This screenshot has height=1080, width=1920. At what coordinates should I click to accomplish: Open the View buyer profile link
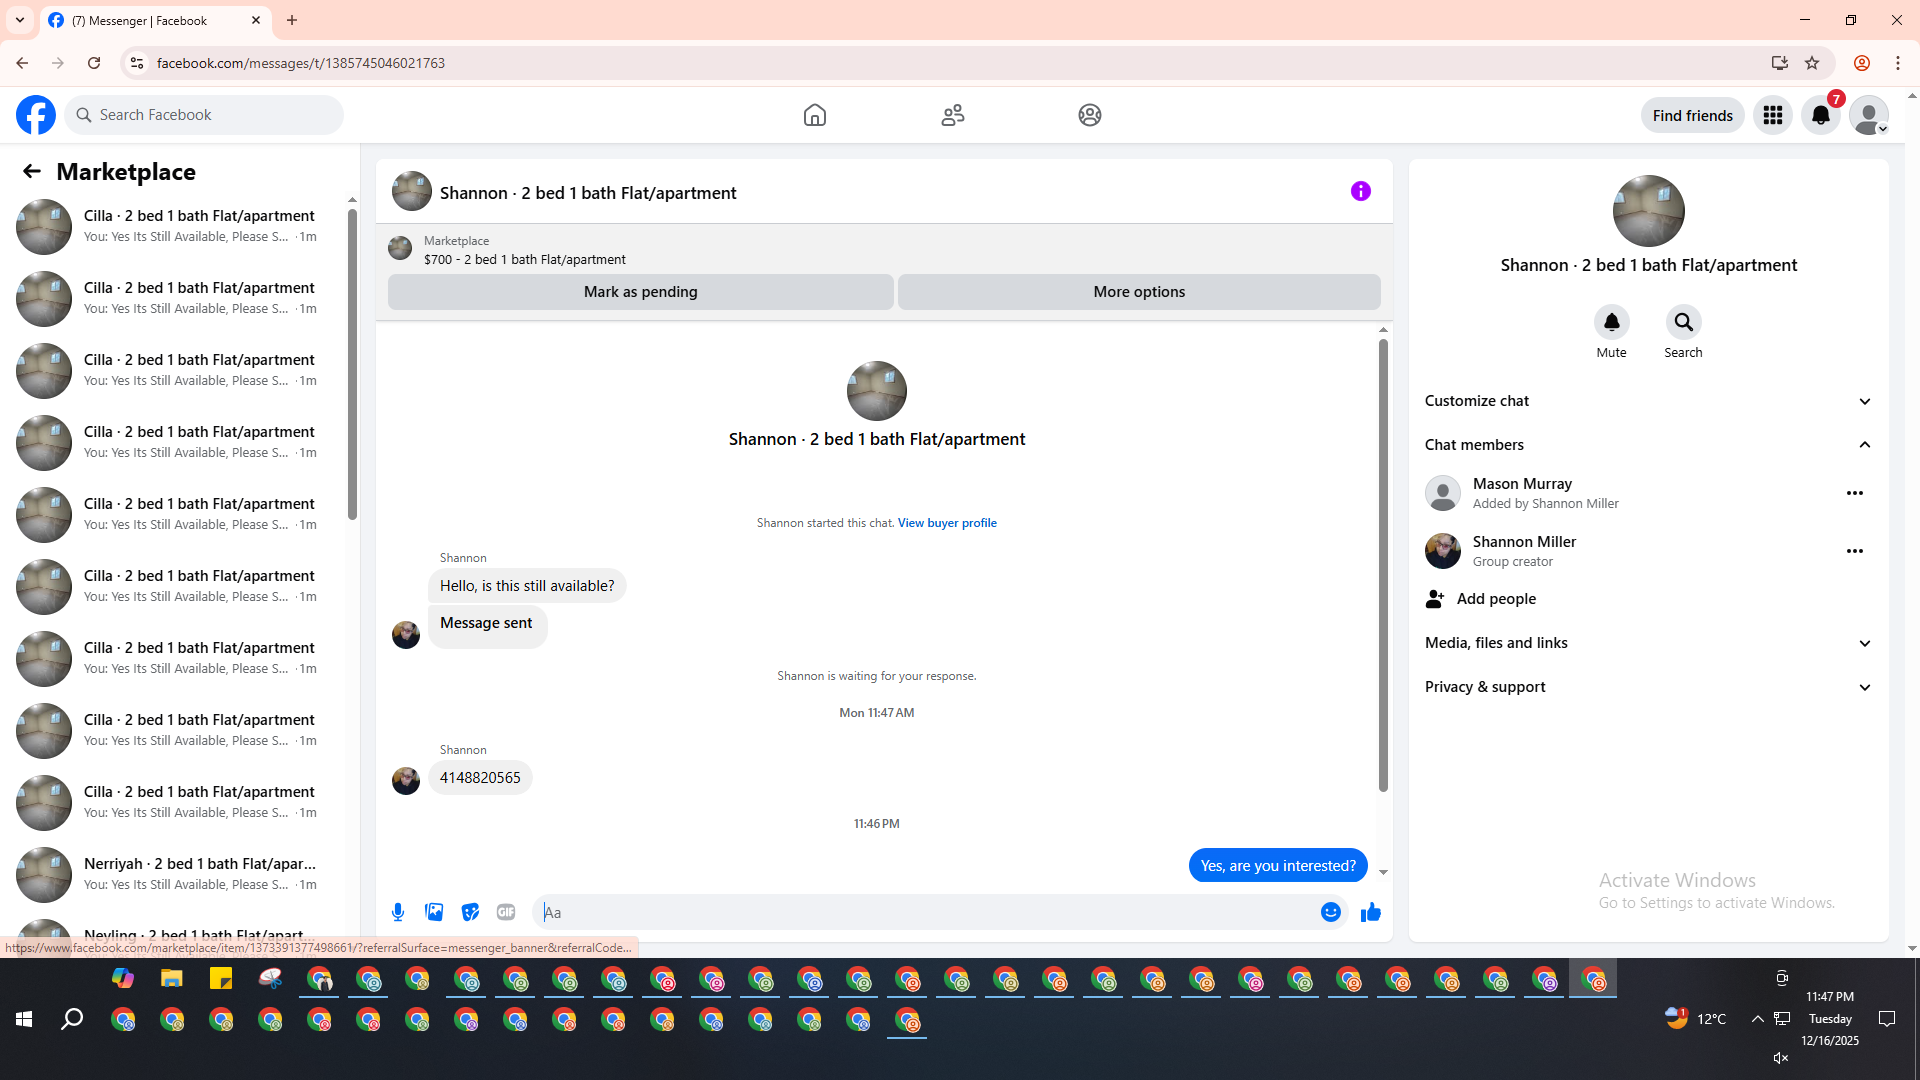[947, 523]
